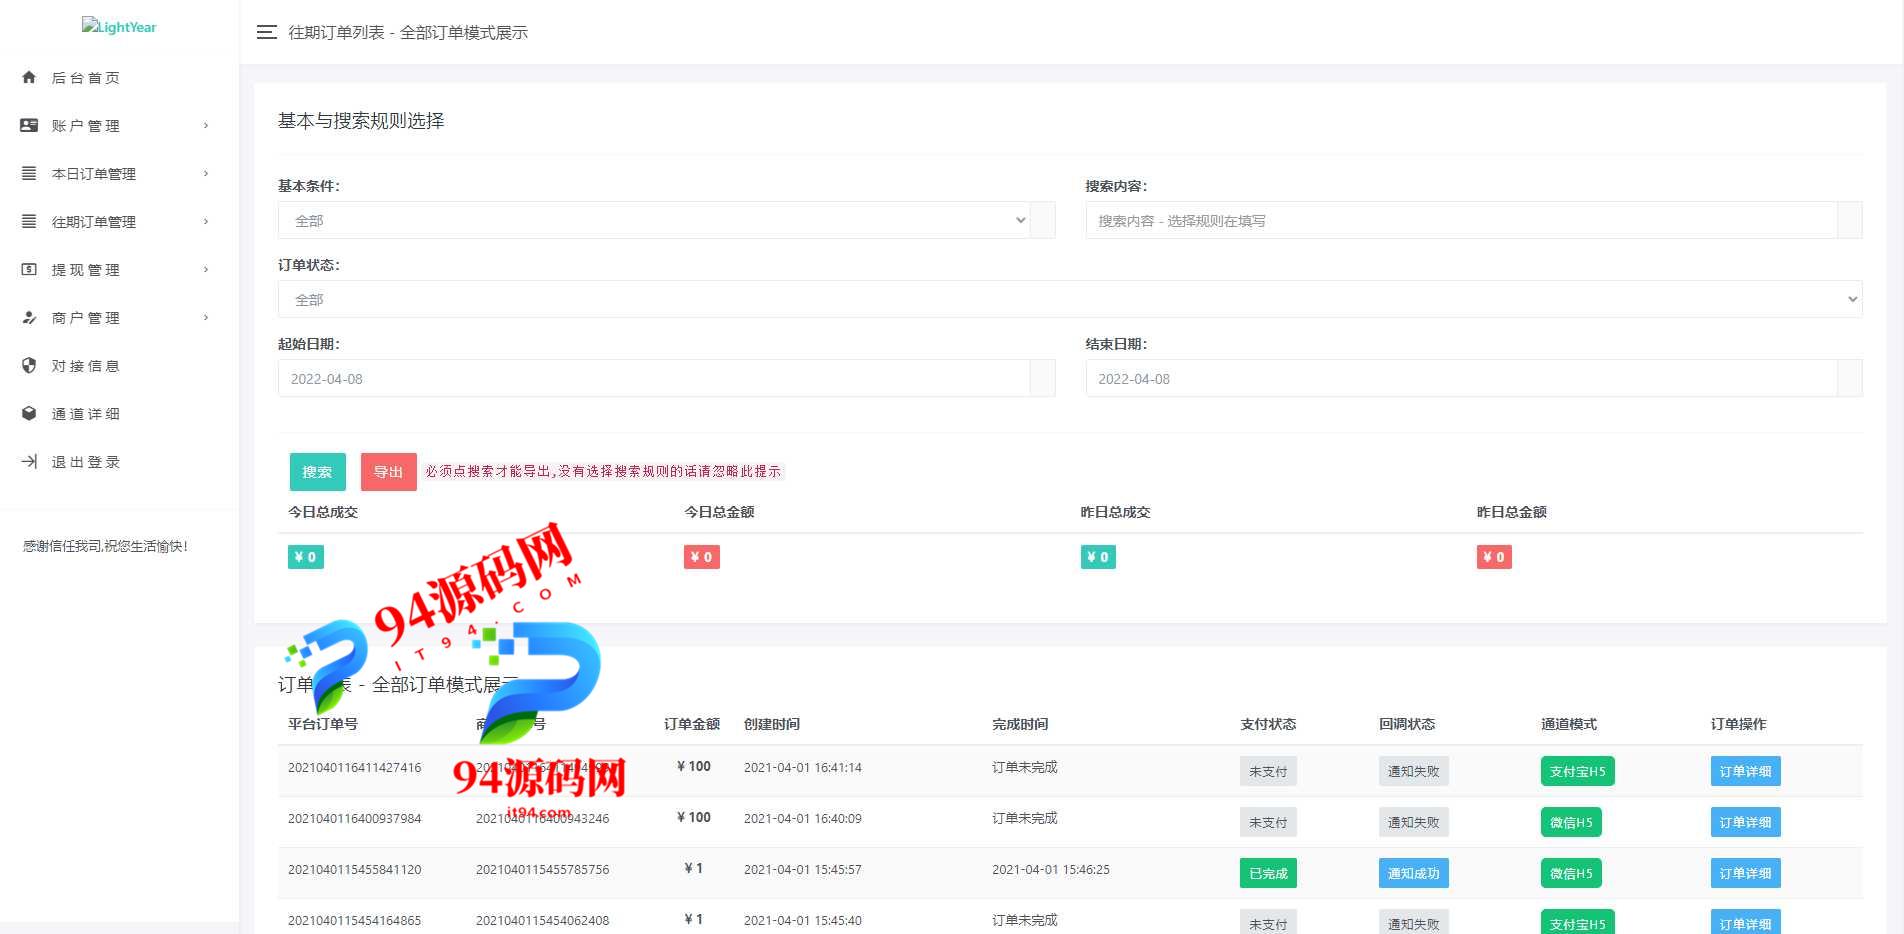
Task: Click the 通知成功 callback badge
Action: (x=1413, y=873)
